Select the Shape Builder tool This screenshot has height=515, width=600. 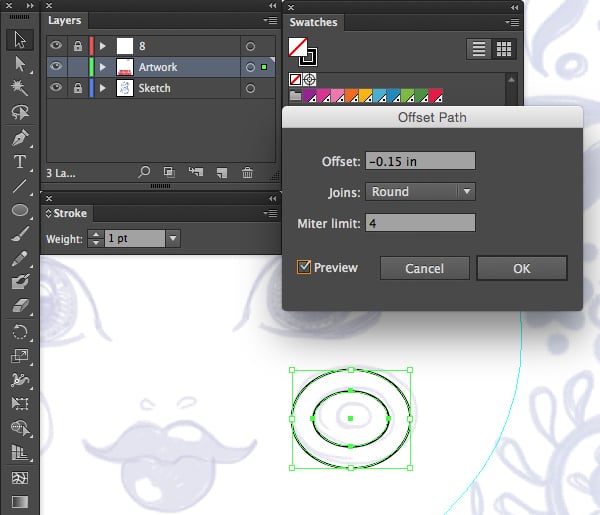click(20, 428)
